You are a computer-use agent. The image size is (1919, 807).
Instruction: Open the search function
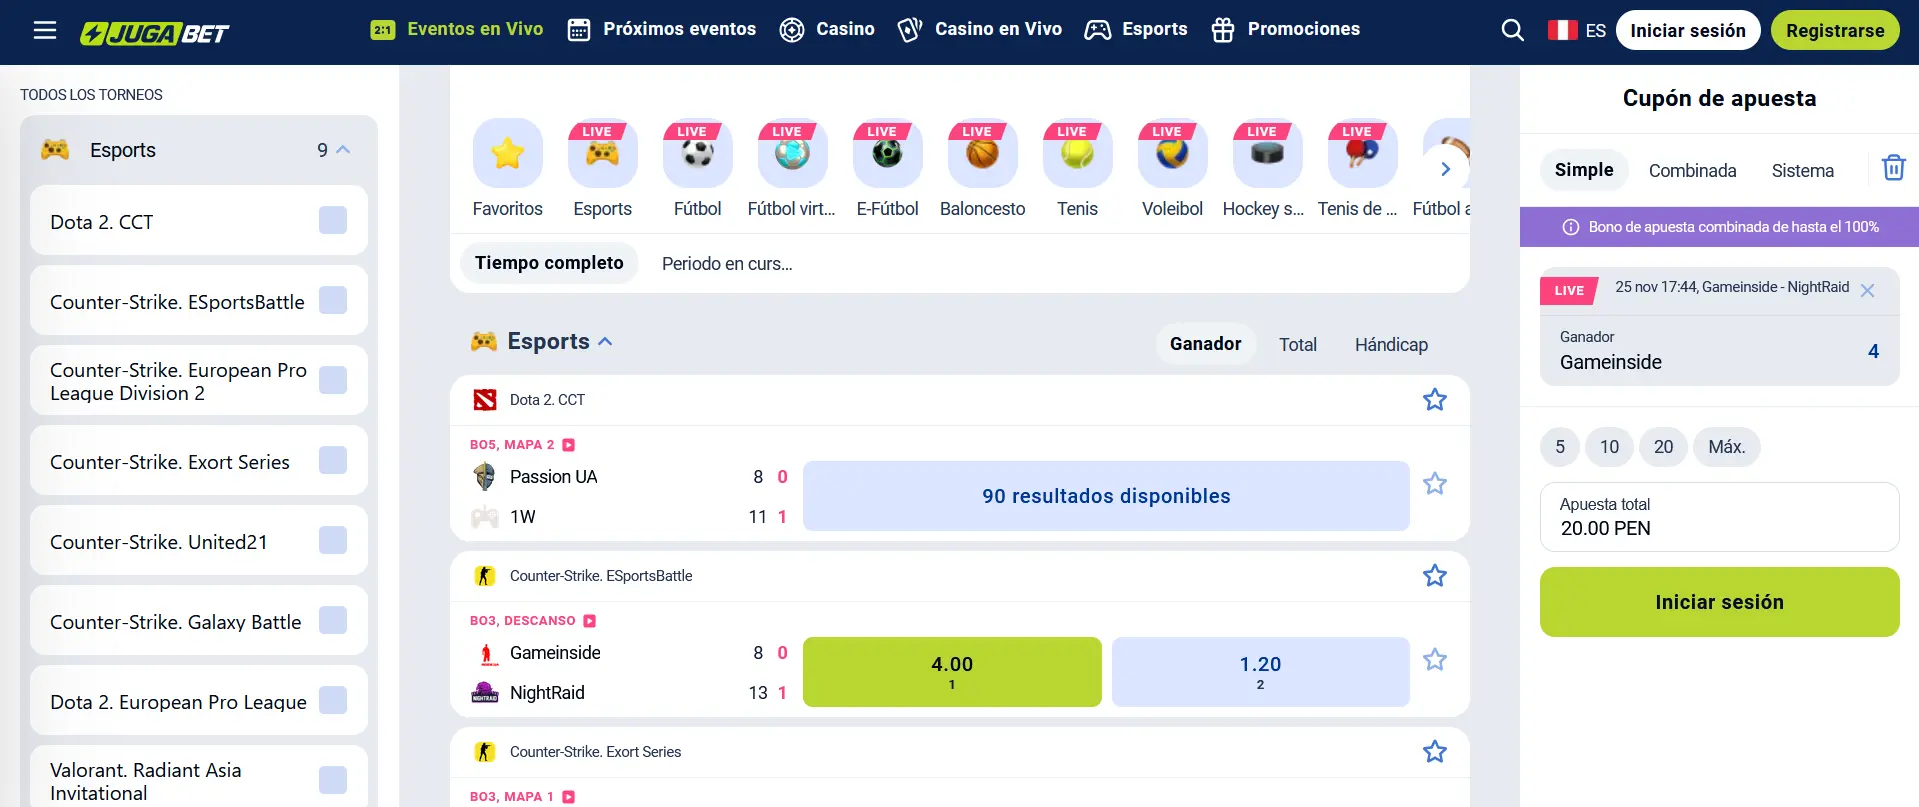tap(1512, 30)
